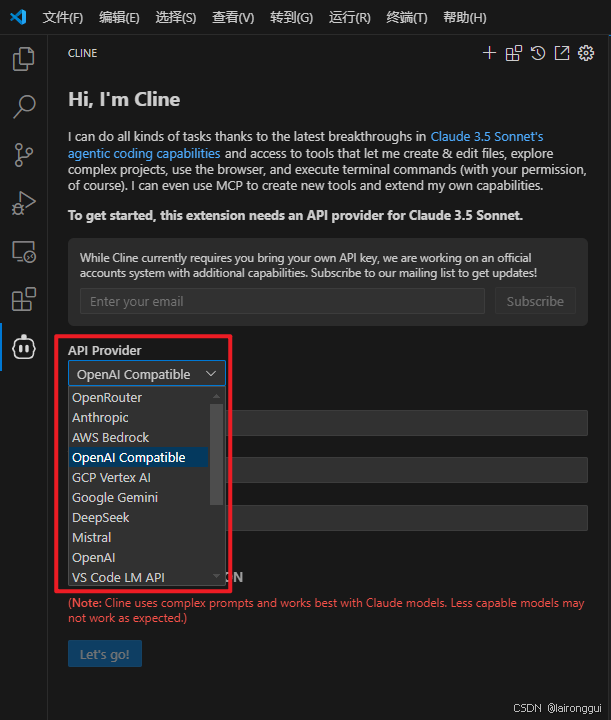
Task: Open Source Control view
Action: [23, 155]
